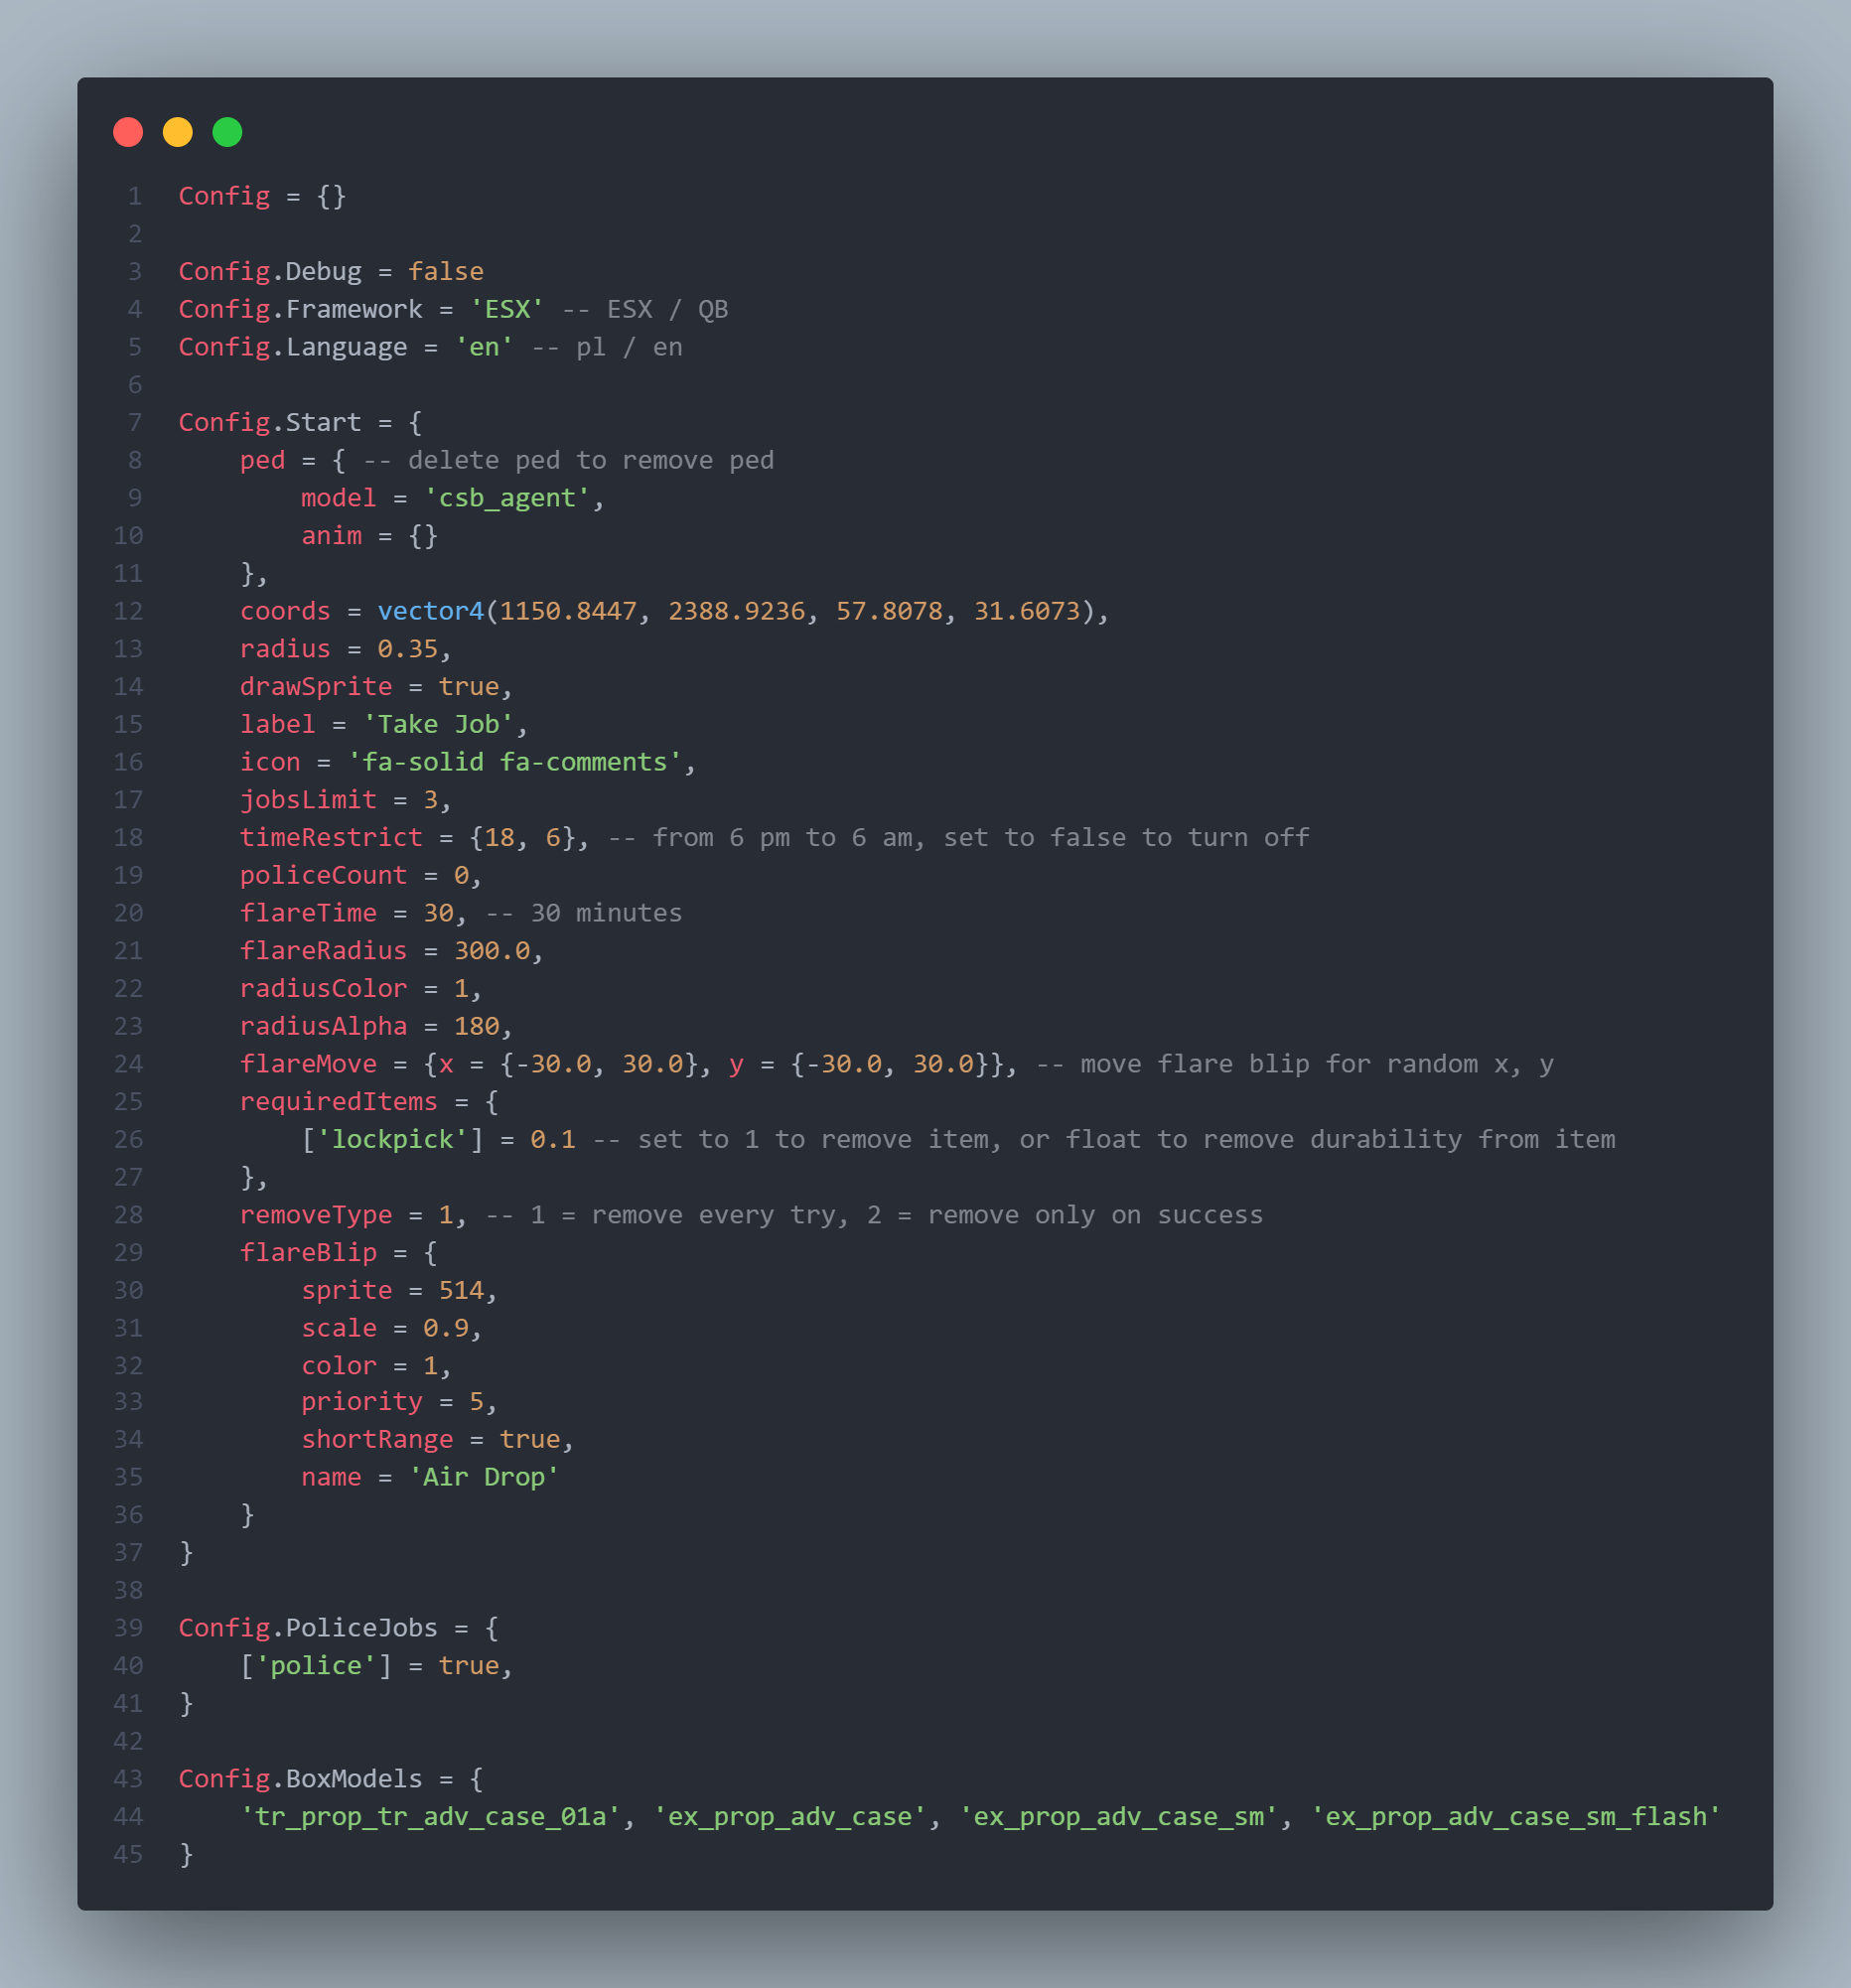
Task: Click the timeRestrict key
Action: [331, 837]
